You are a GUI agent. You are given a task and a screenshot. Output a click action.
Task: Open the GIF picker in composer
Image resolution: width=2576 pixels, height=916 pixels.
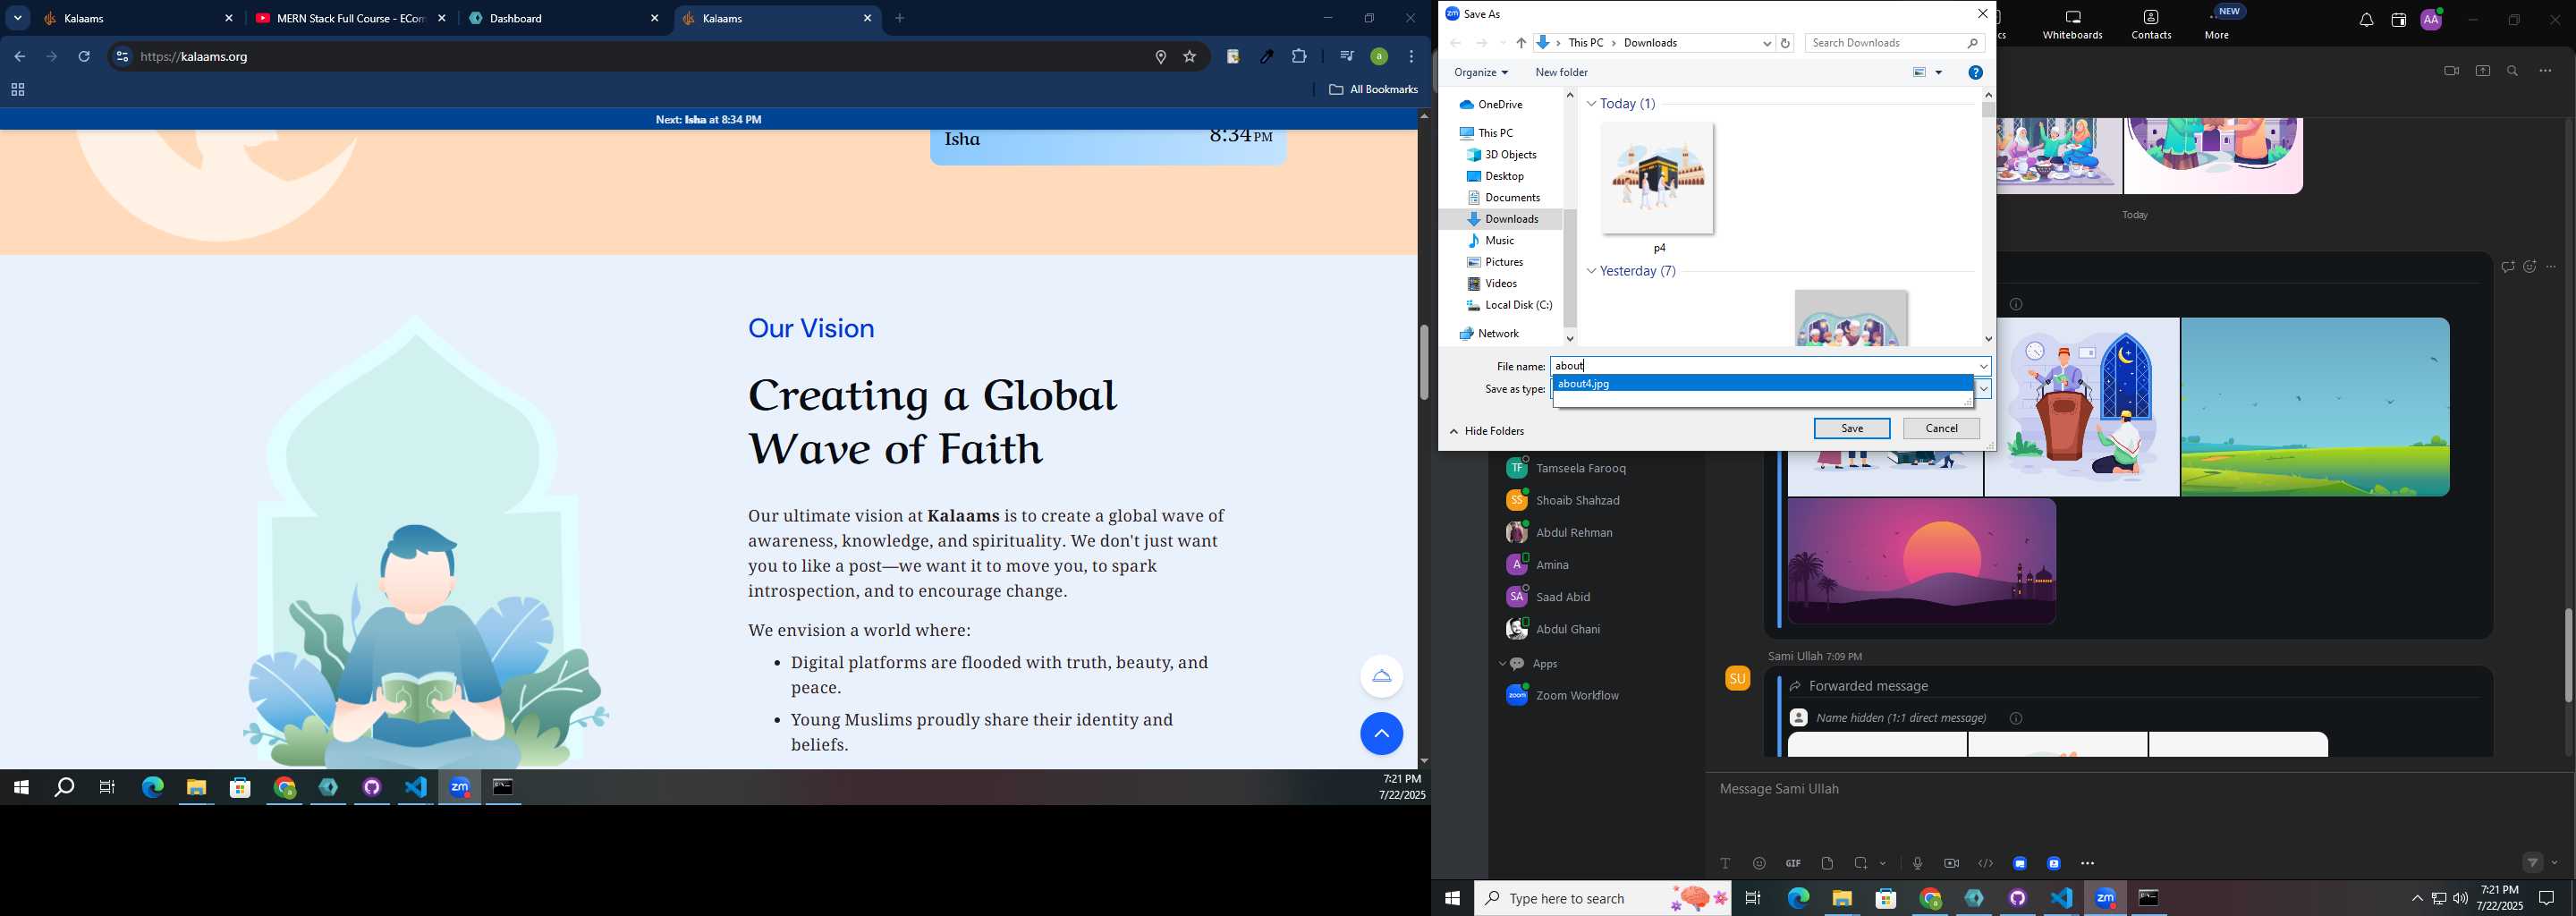coord(1793,863)
